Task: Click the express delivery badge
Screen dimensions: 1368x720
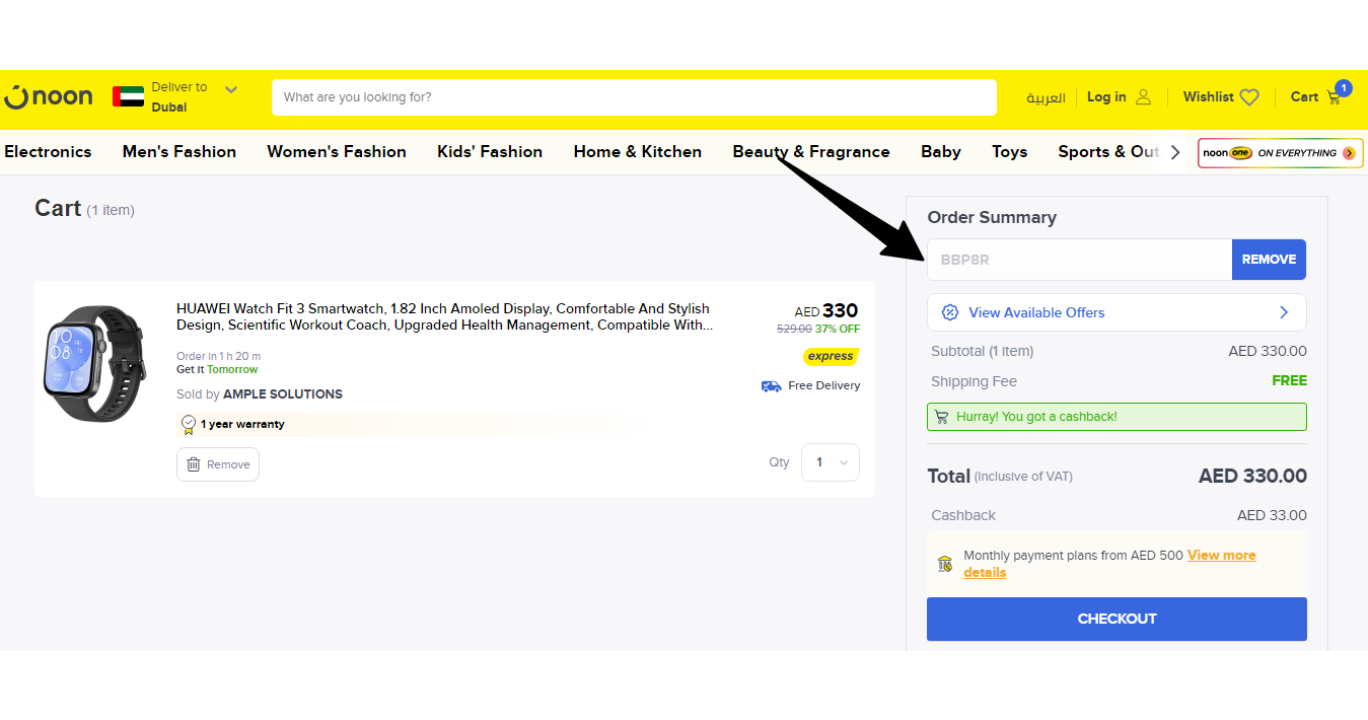Action: [x=831, y=356]
